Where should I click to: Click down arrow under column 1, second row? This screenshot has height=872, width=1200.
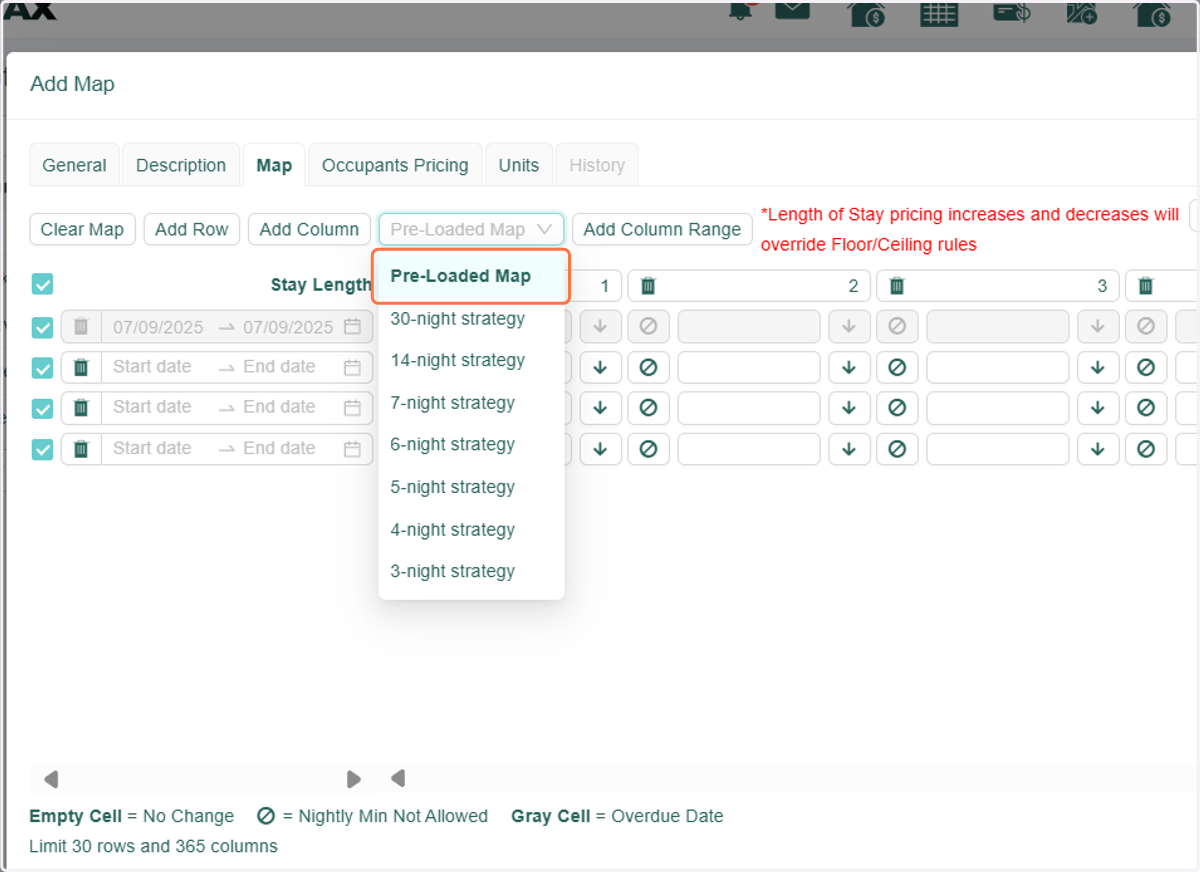[x=600, y=367]
